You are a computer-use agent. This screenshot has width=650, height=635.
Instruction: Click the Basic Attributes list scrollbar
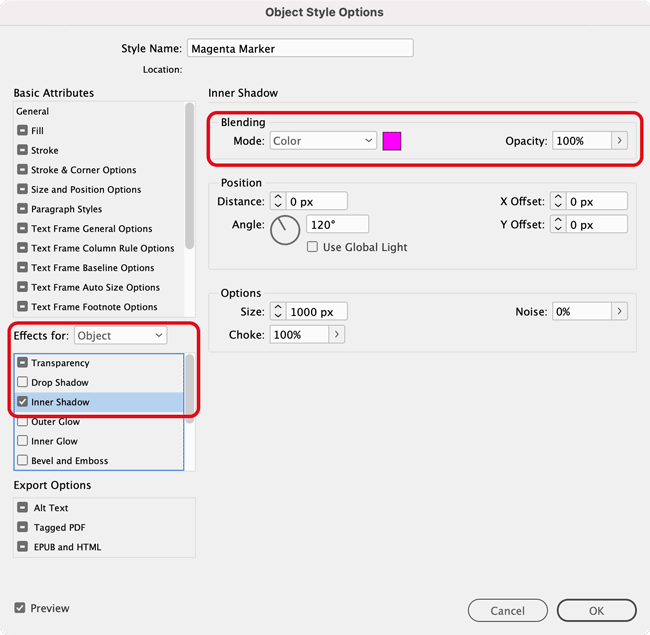(189, 176)
